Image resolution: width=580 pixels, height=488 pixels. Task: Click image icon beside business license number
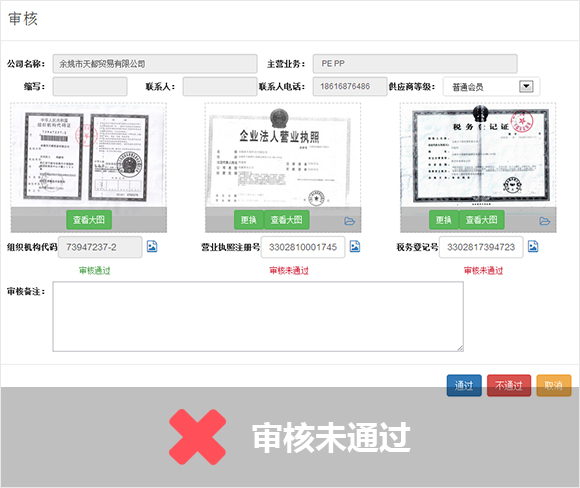point(355,246)
